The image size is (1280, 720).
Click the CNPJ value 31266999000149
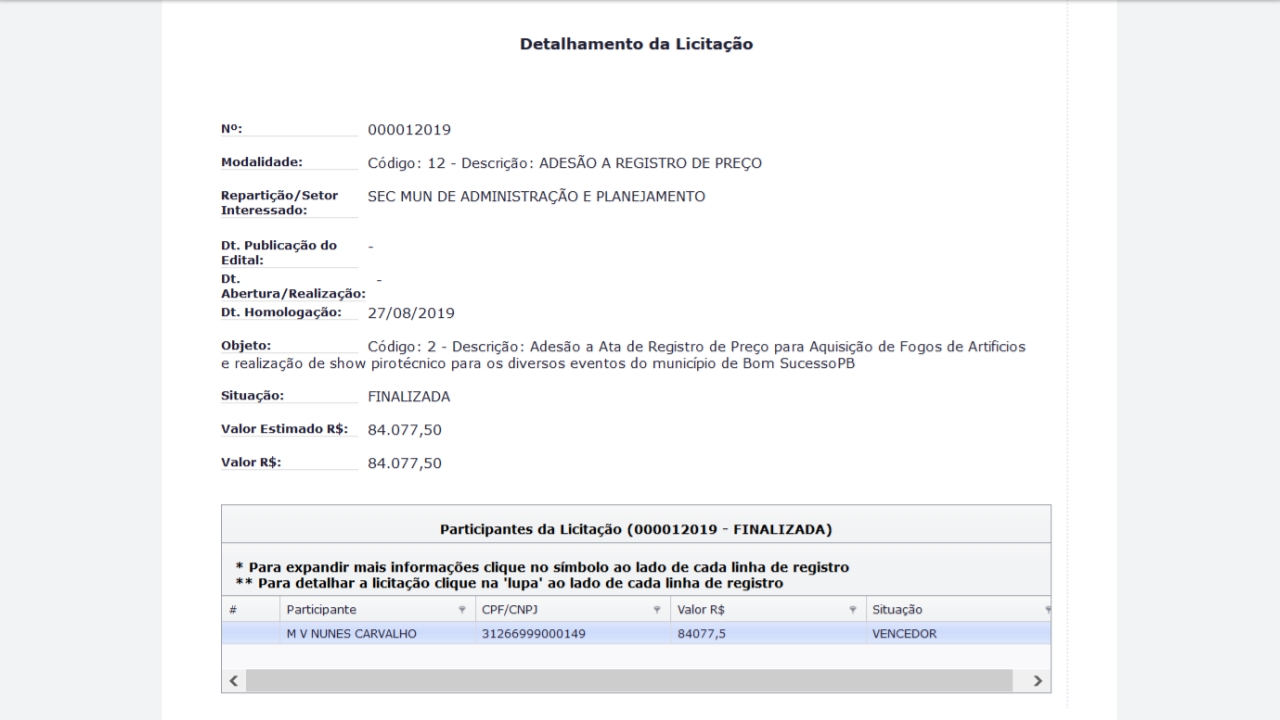click(532, 633)
